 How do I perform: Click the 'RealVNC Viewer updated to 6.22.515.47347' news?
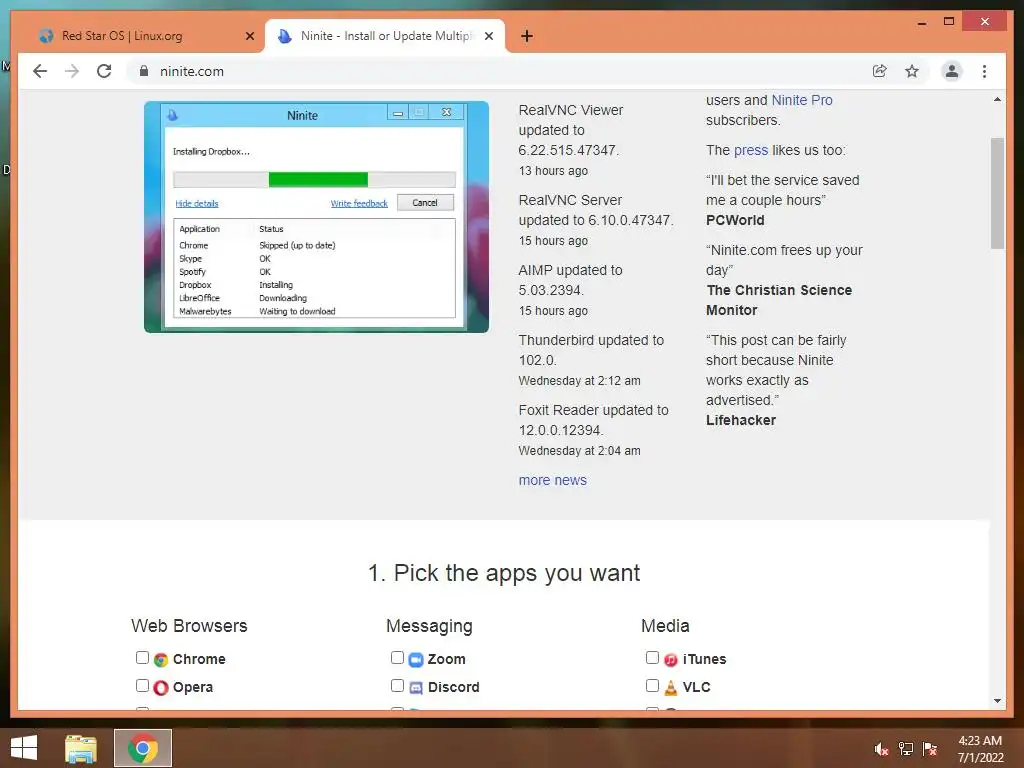[571, 130]
